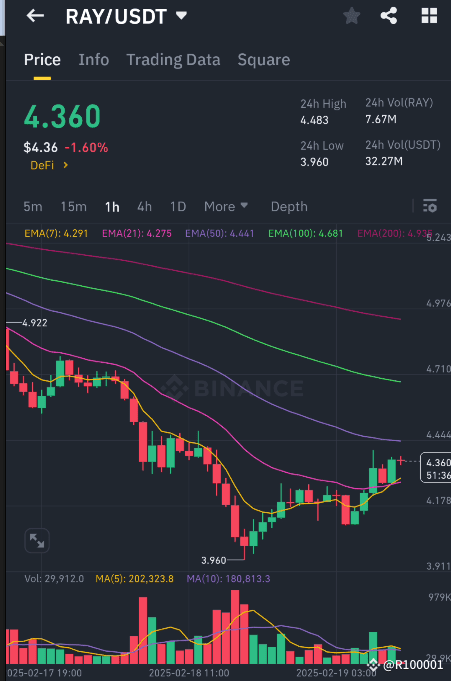451x681 pixels.
Task: Select the 1h timeframe
Action: [112, 207]
